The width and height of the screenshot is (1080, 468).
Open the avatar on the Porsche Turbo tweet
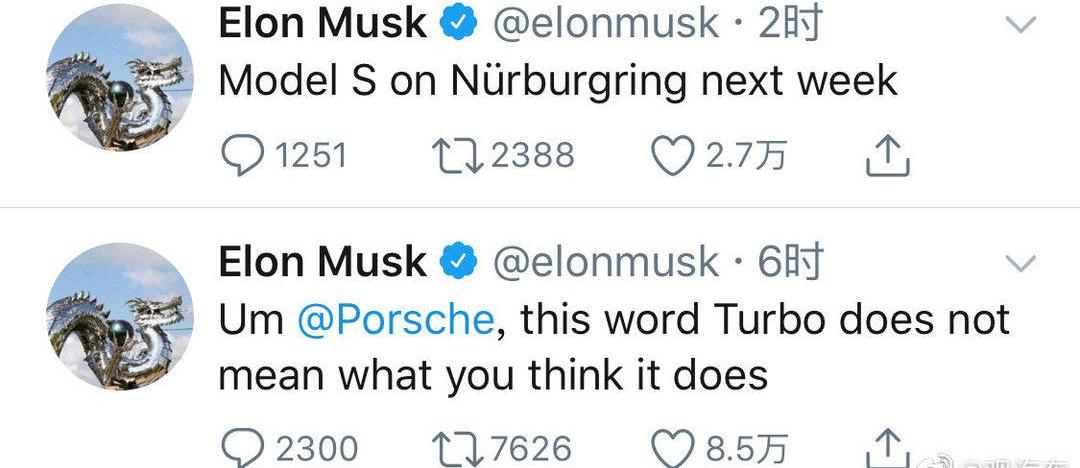(x=120, y=317)
